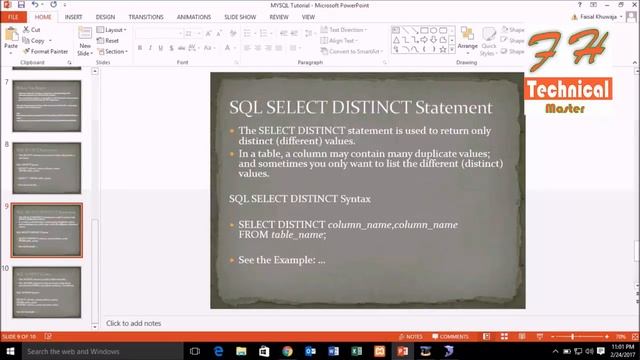The image size is (640, 360).
Task: Select the rectangle shape in shapes gallery
Action: [x=424, y=30]
